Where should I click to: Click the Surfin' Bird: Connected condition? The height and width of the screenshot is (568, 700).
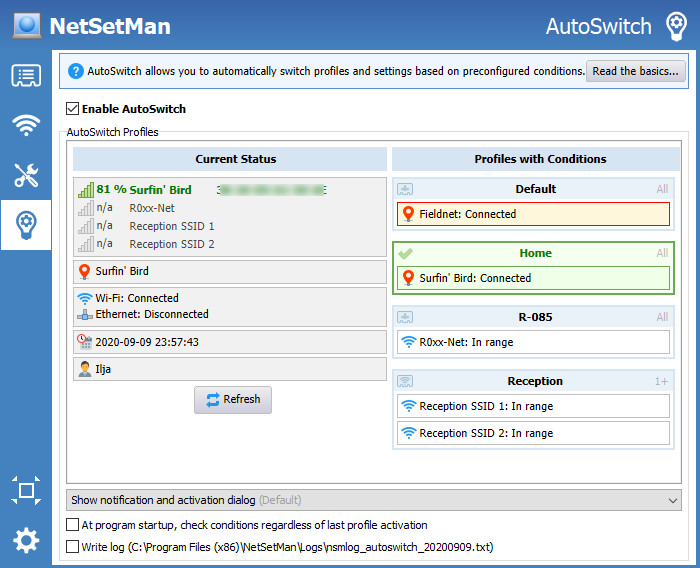tap(533, 278)
